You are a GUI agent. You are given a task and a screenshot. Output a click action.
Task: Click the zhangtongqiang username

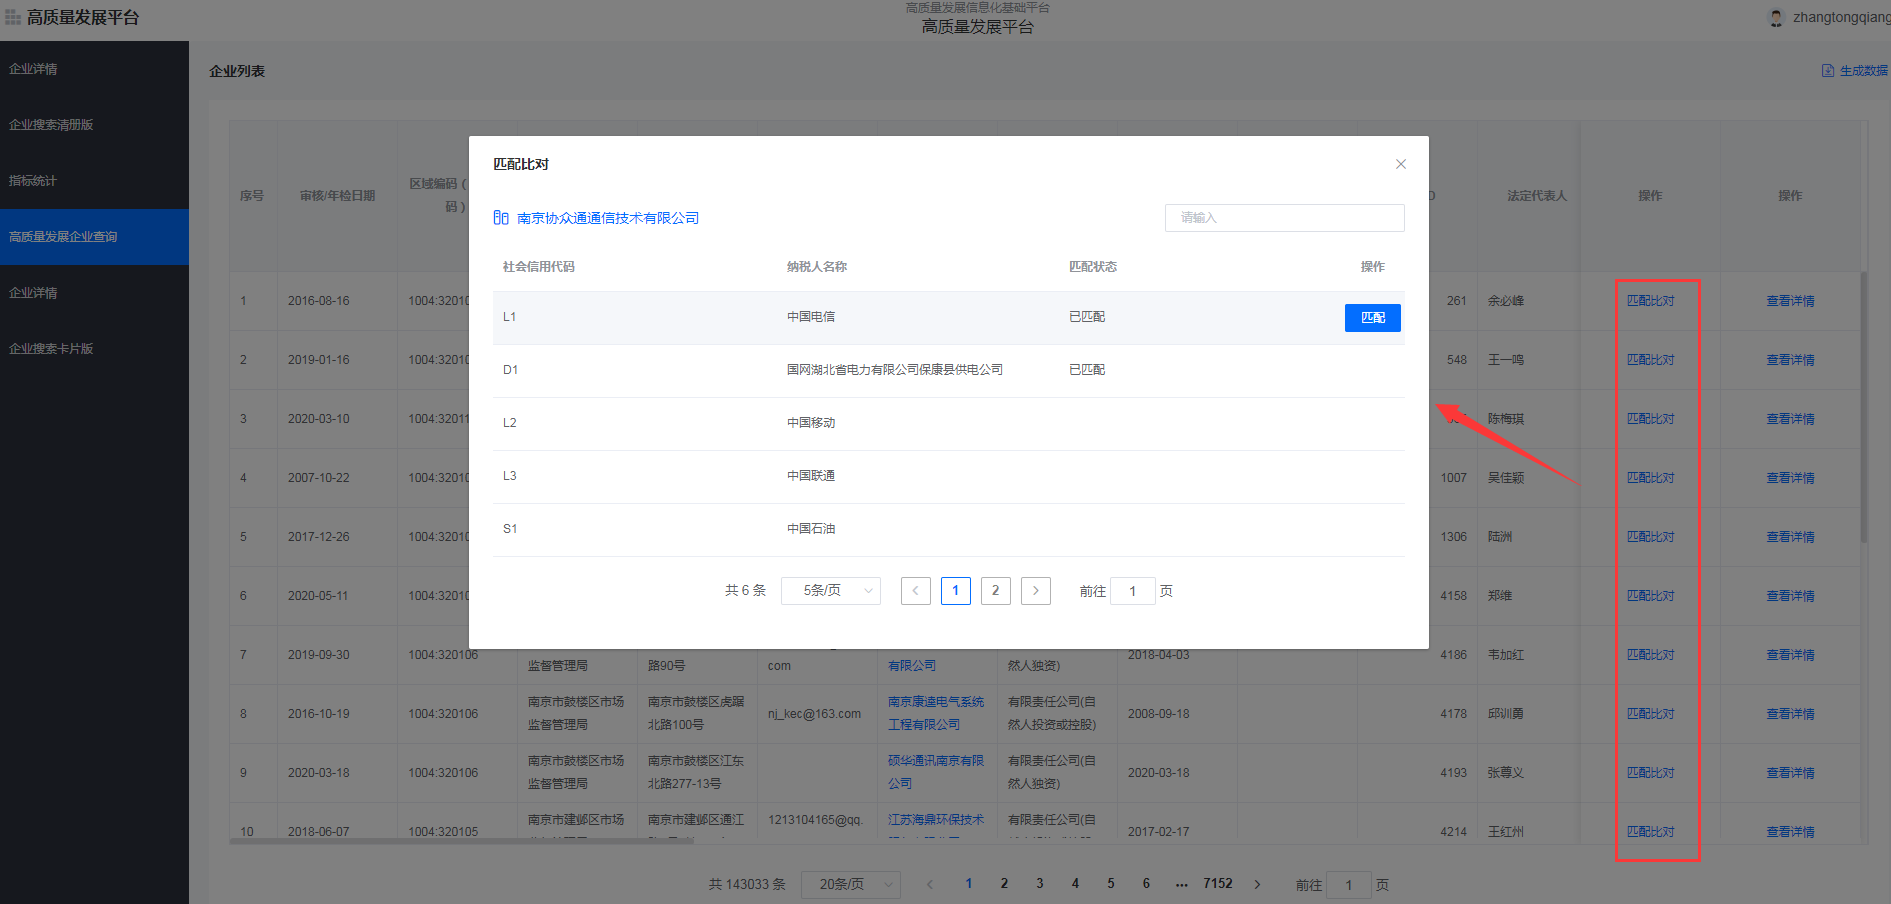(1841, 18)
